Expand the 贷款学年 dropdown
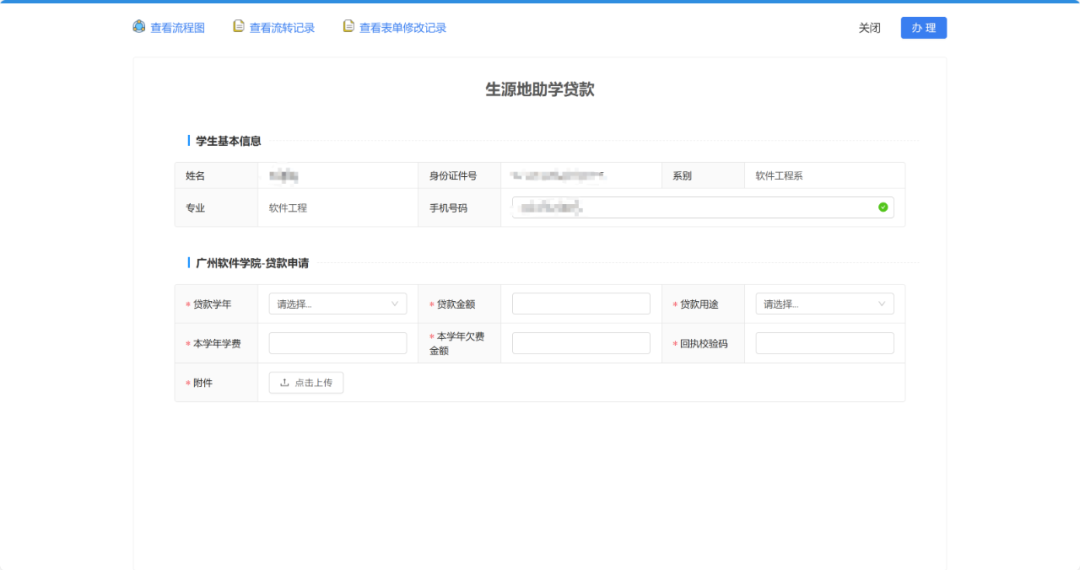The width and height of the screenshot is (1080, 570). pyautogui.click(x=337, y=304)
